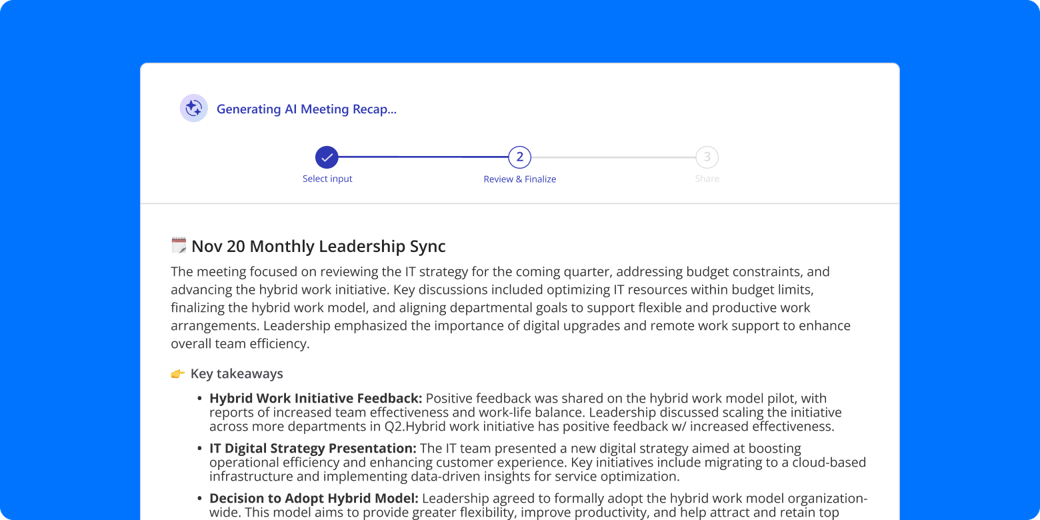
Task: Click the pointing hand emoji by Key takeaways
Action: point(178,373)
